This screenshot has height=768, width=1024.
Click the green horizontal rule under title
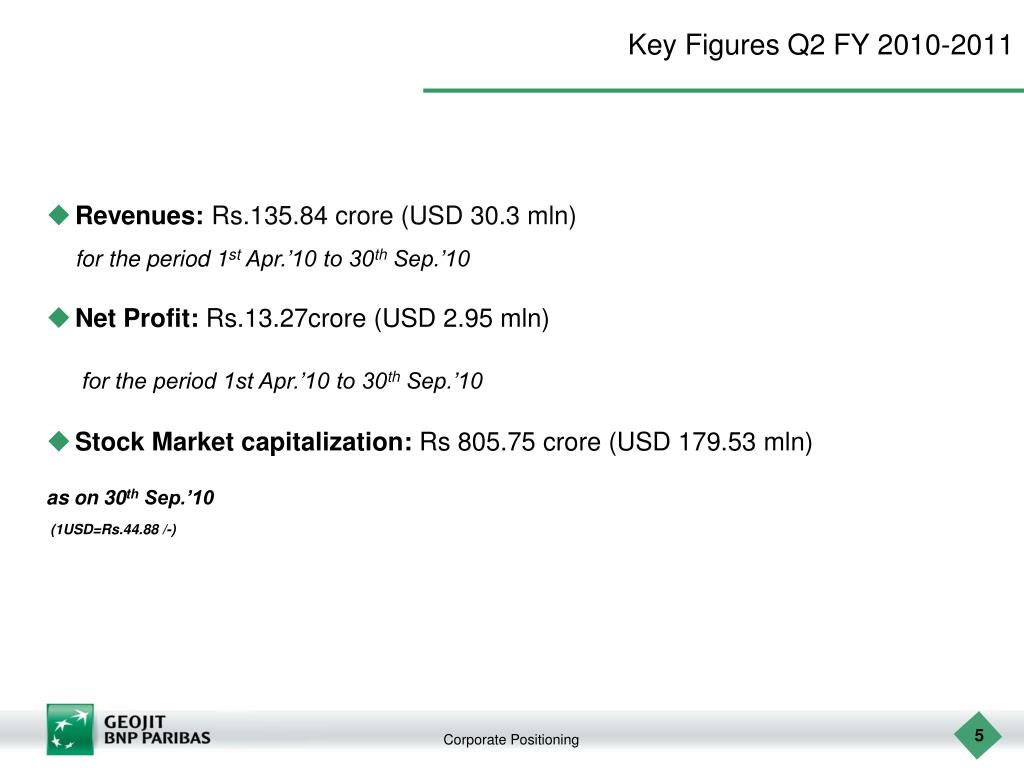click(x=724, y=90)
